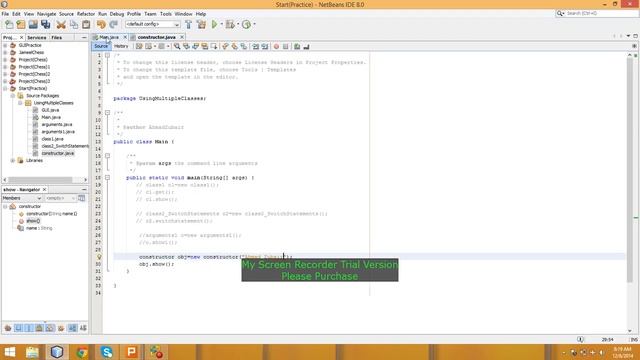The height and width of the screenshot is (360, 640).
Task: Open Chrome from the taskbar
Action: click(82, 352)
